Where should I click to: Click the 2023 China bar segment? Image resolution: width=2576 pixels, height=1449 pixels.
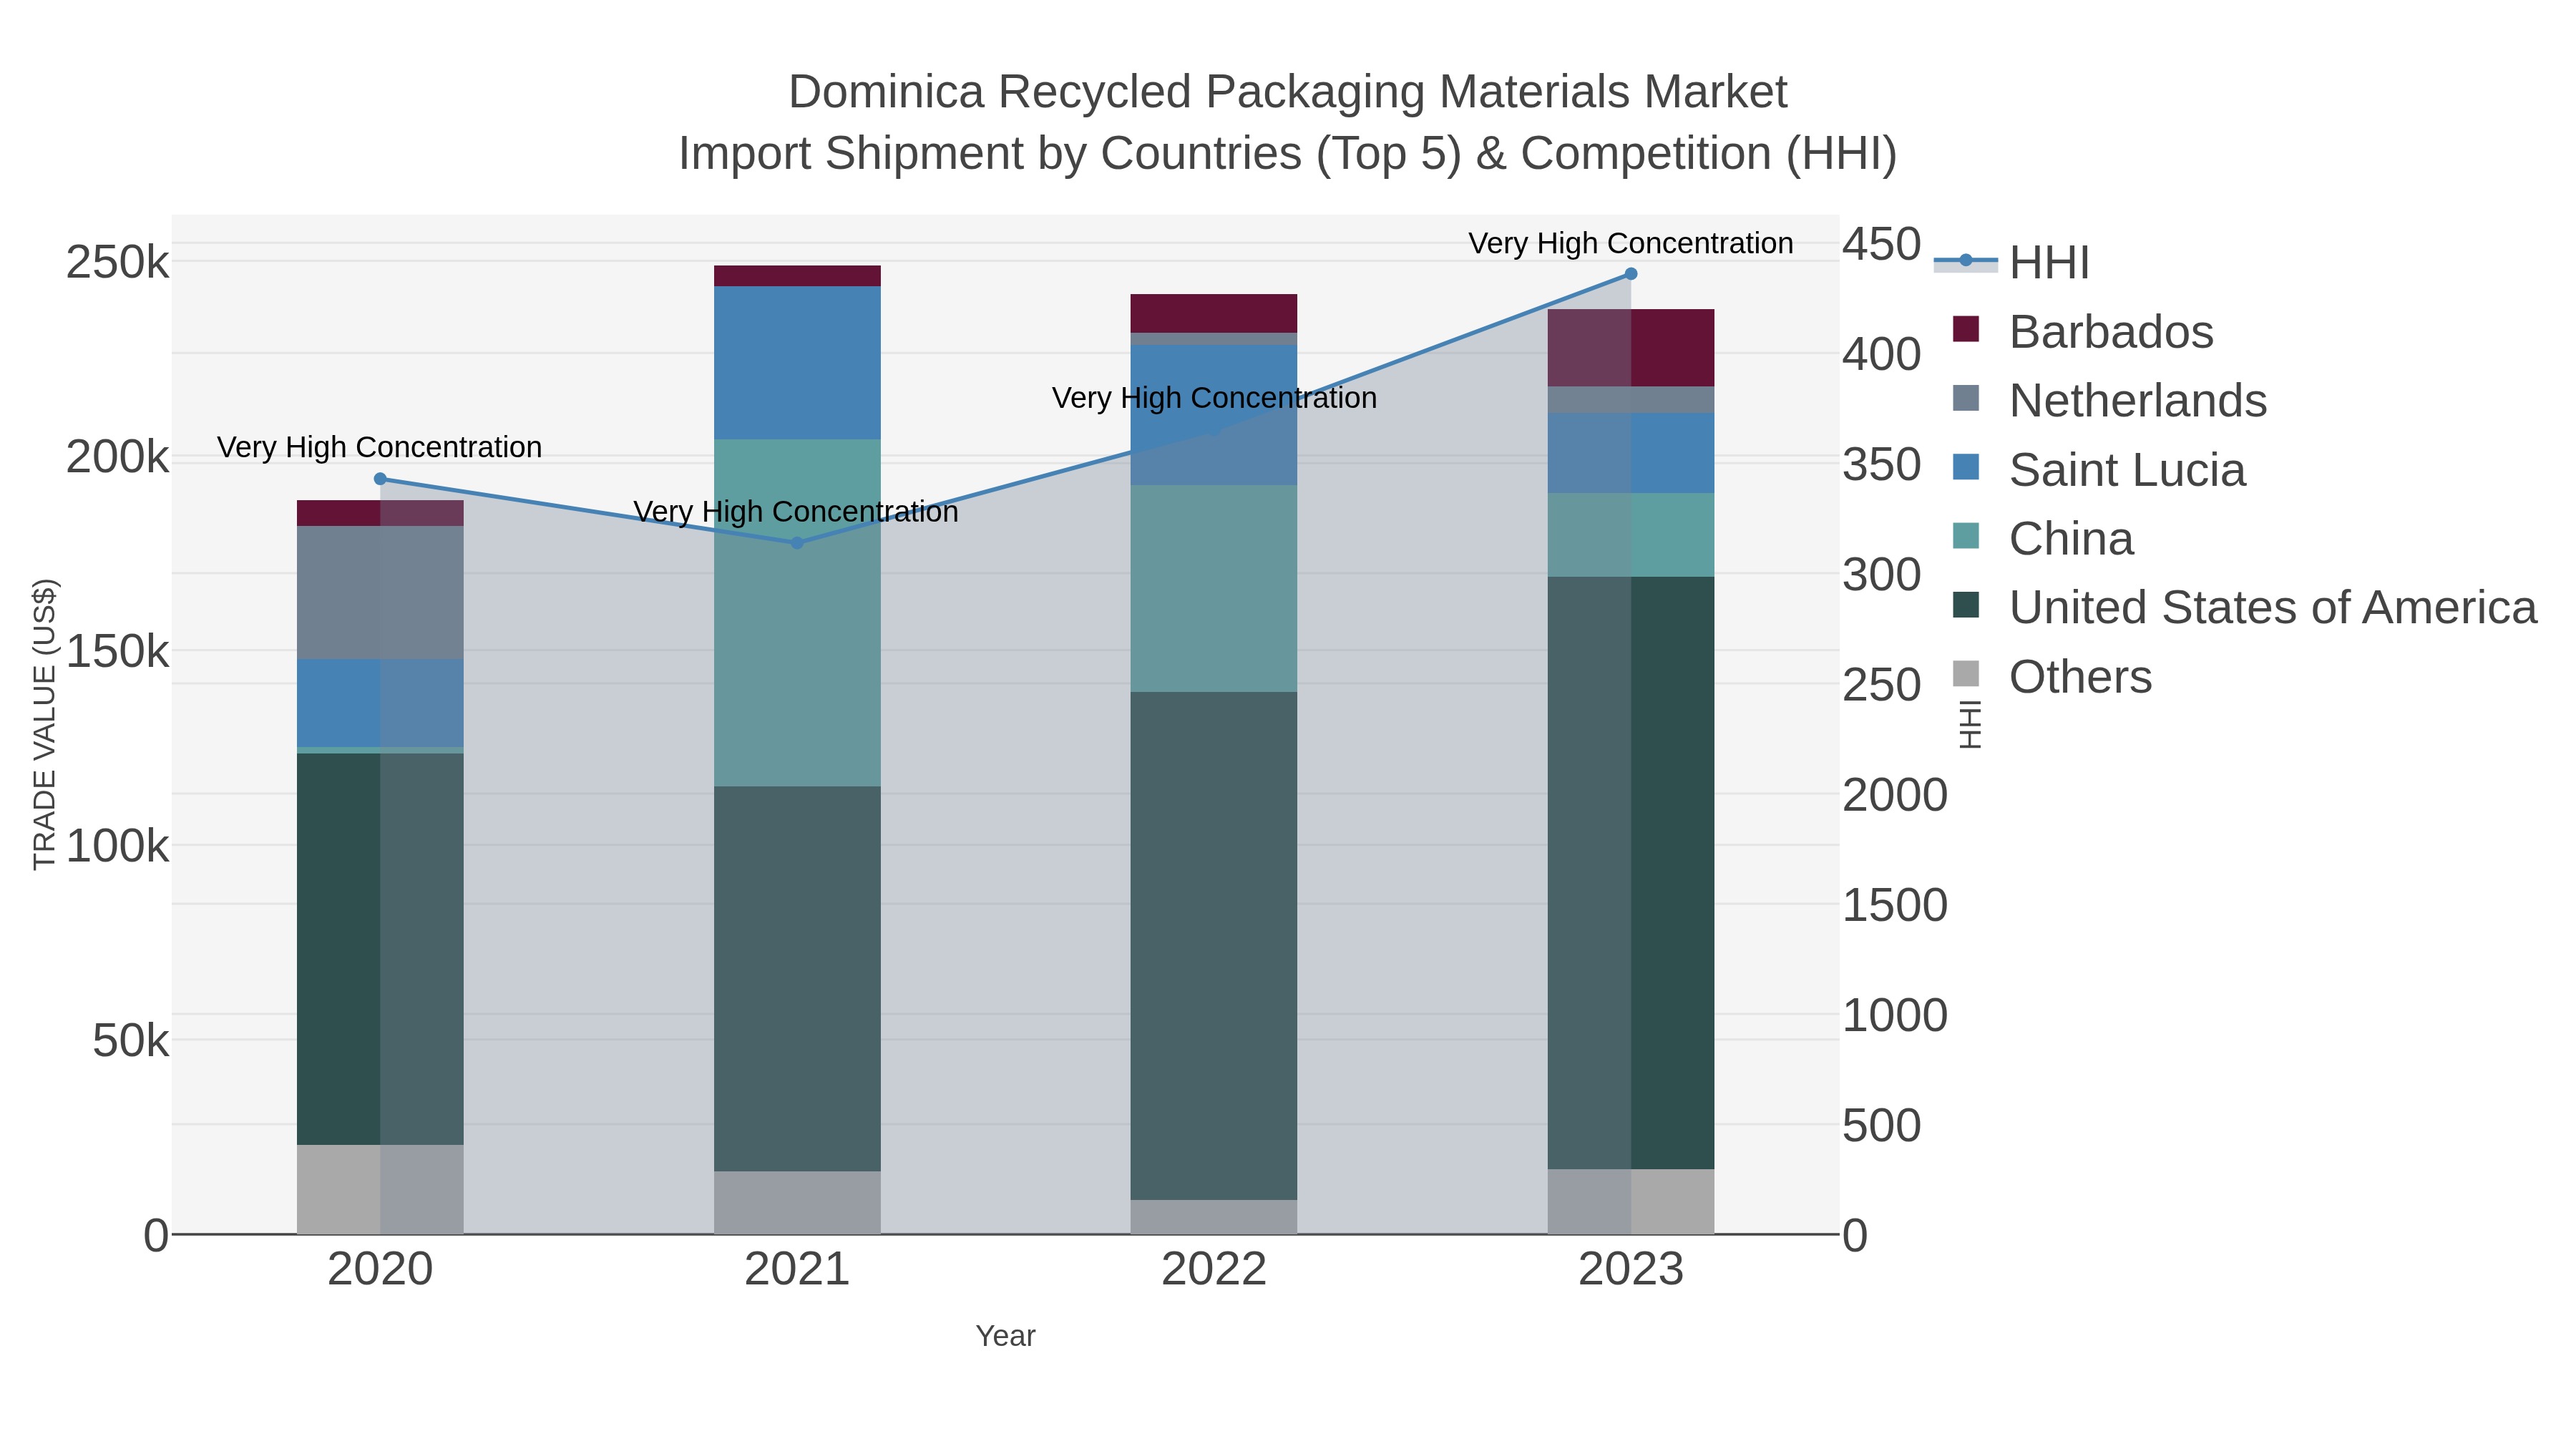pyautogui.click(x=1631, y=535)
